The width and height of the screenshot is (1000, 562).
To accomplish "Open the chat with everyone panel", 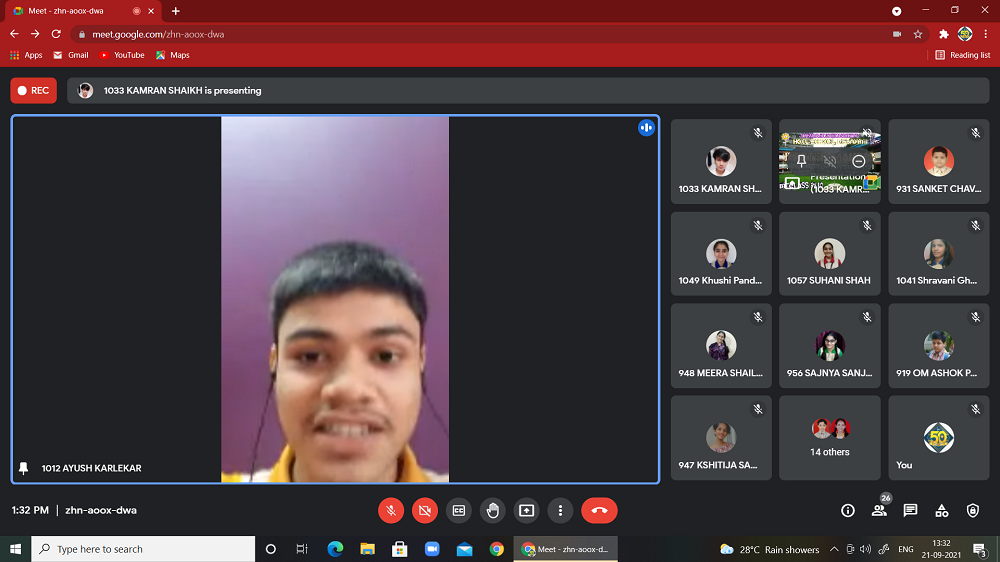I will pyautogui.click(x=910, y=510).
